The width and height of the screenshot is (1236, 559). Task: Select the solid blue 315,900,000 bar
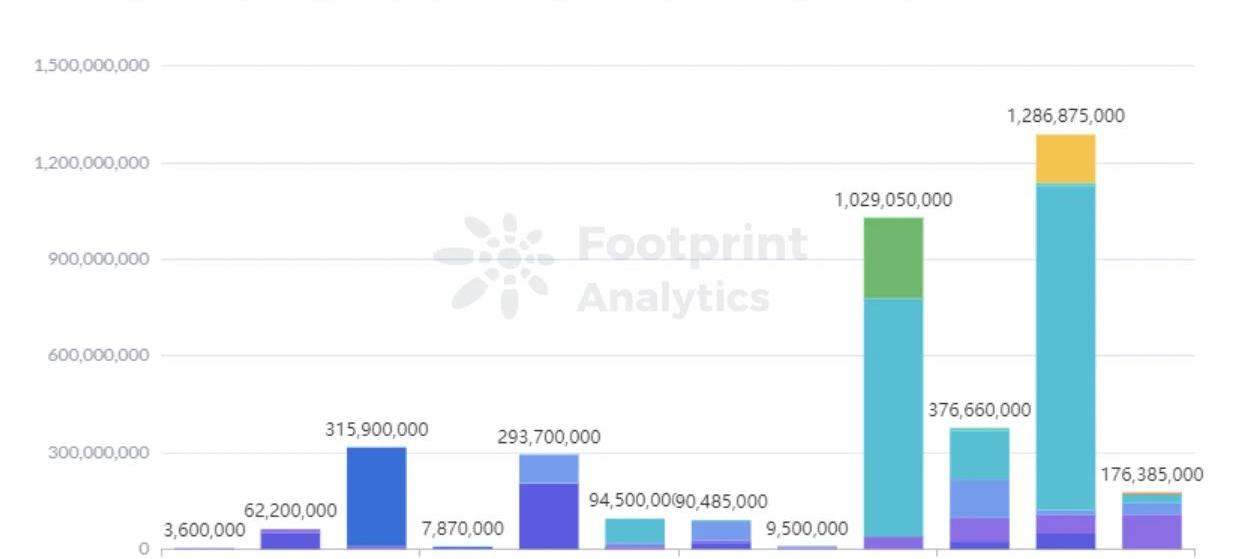[x=376, y=495]
